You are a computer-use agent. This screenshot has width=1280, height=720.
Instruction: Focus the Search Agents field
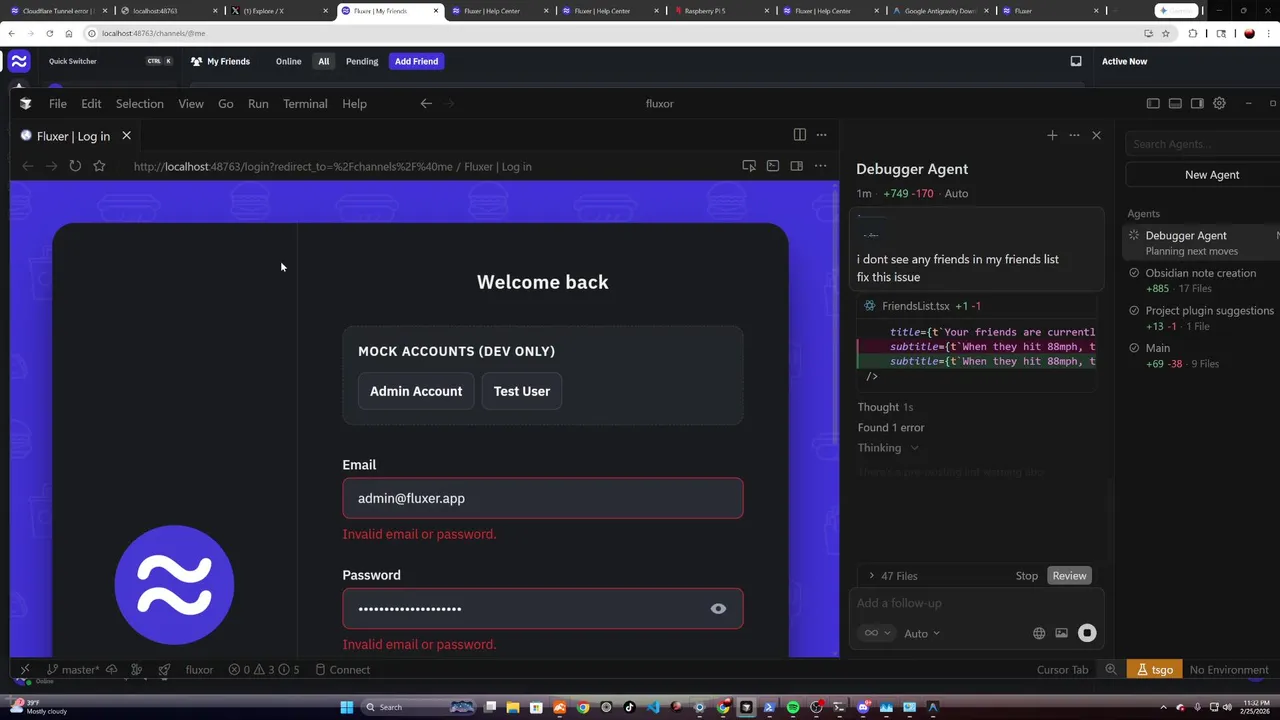click(1204, 144)
